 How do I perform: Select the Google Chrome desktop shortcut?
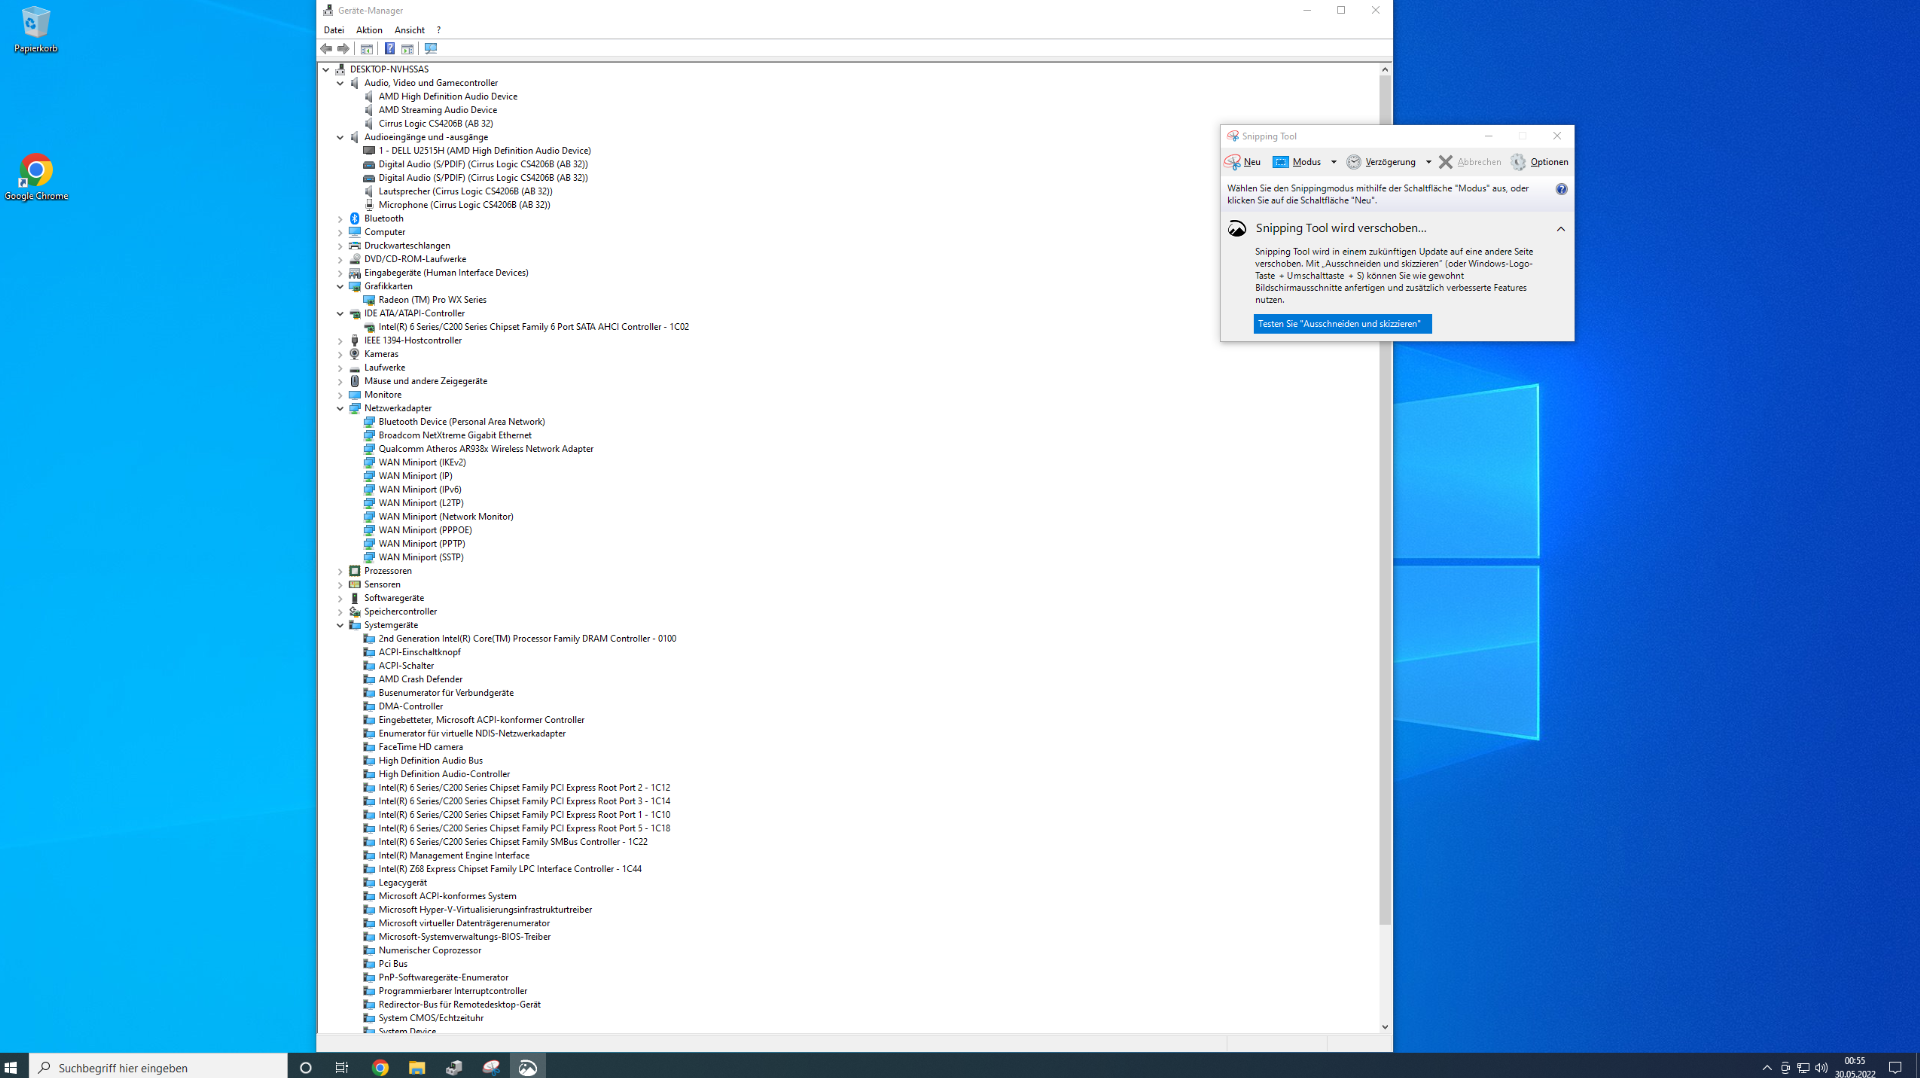[36, 178]
